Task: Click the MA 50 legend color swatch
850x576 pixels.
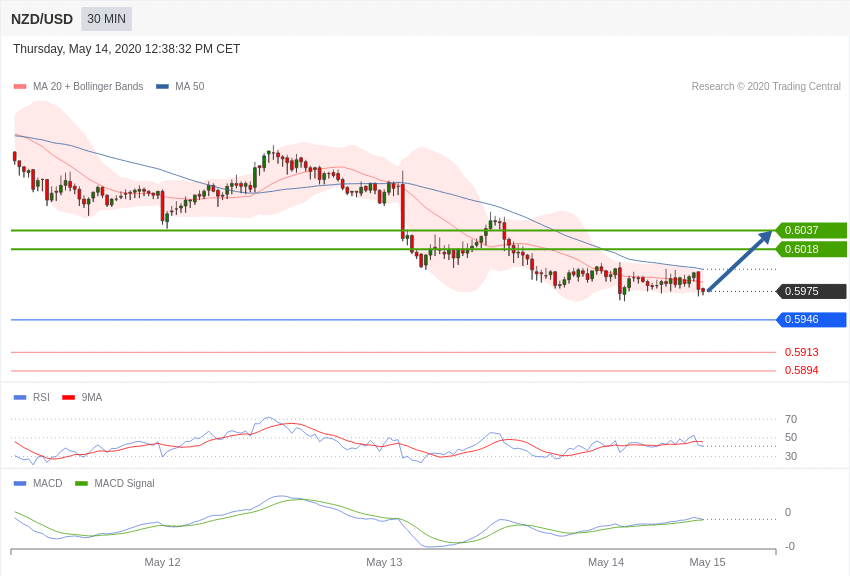Action: pyautogui.click(x=162, y=86)
